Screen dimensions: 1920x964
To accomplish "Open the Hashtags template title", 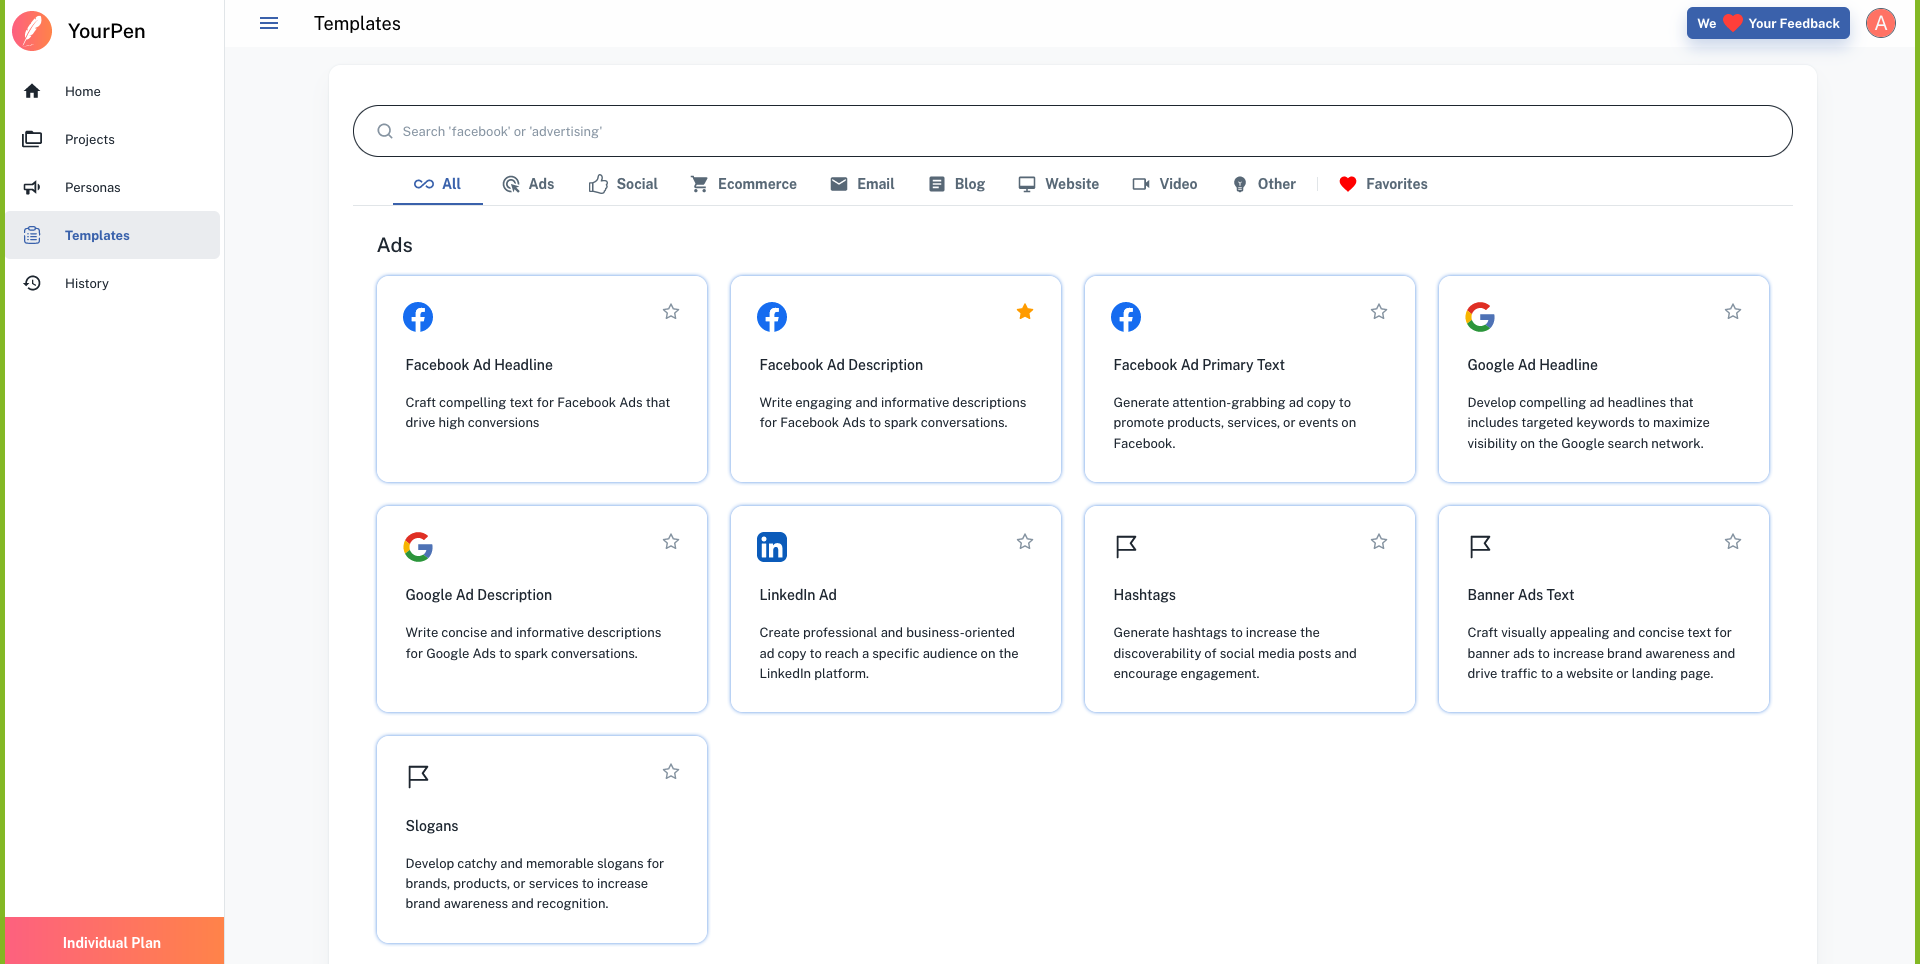I will pos(1144,595).
